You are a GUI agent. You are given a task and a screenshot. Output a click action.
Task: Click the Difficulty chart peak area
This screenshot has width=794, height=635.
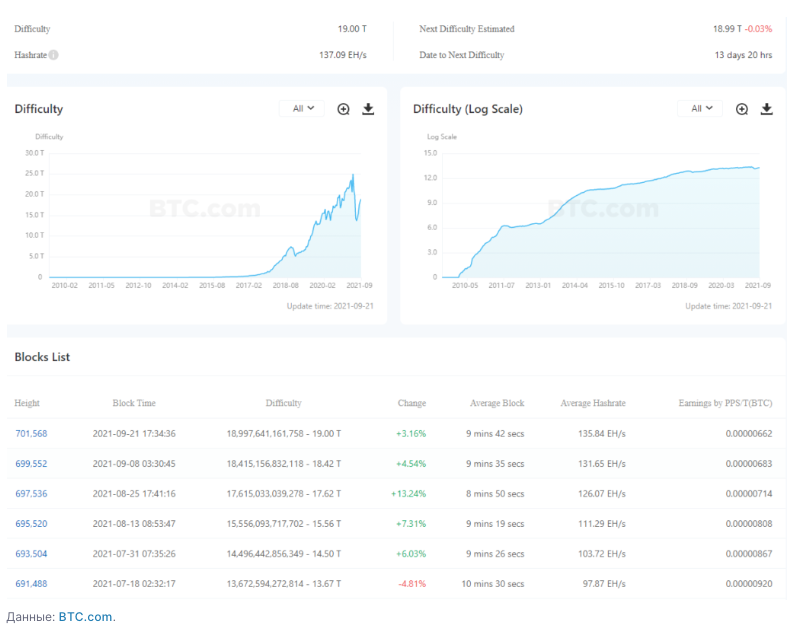[352, 178]
